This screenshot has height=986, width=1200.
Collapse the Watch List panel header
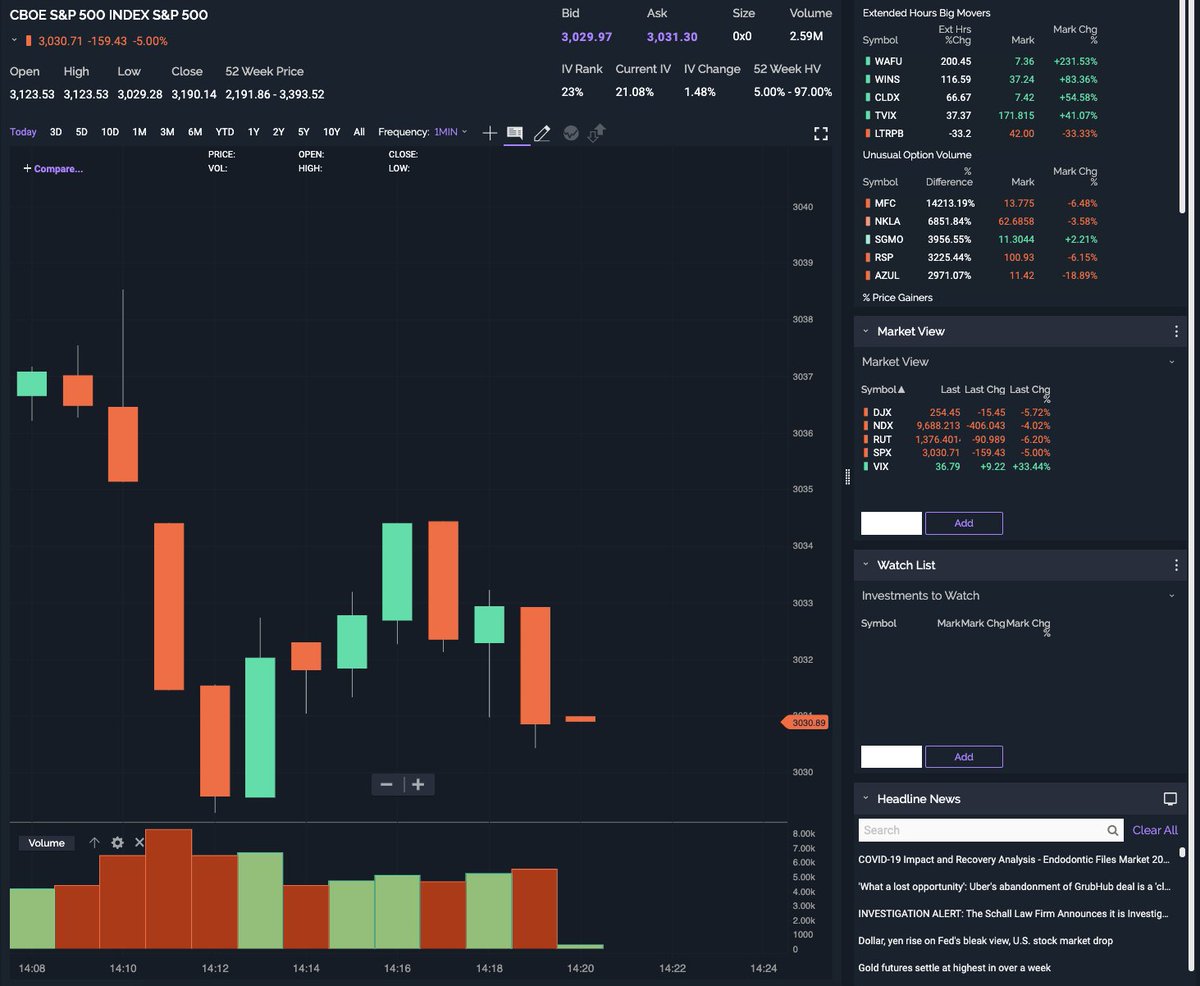tap(866, 565)
